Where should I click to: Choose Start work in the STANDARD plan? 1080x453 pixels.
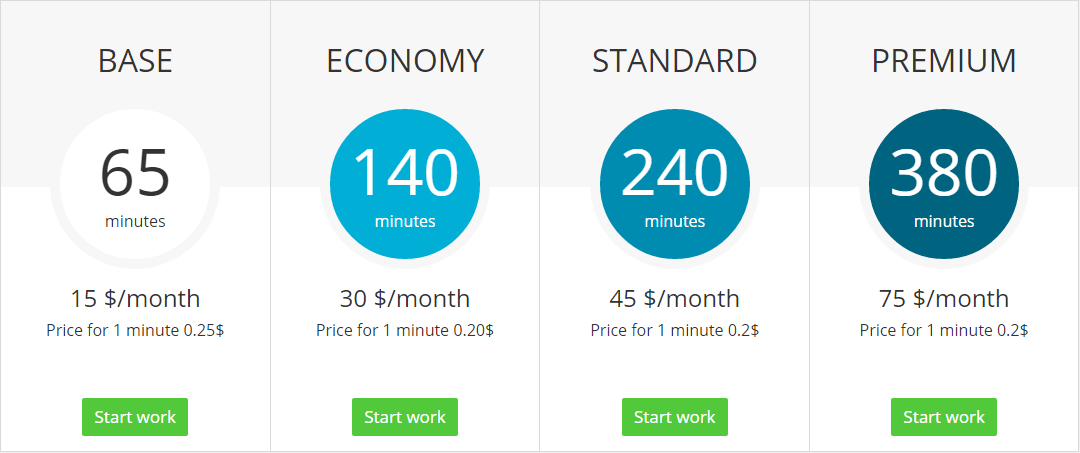tap(674, 417)
